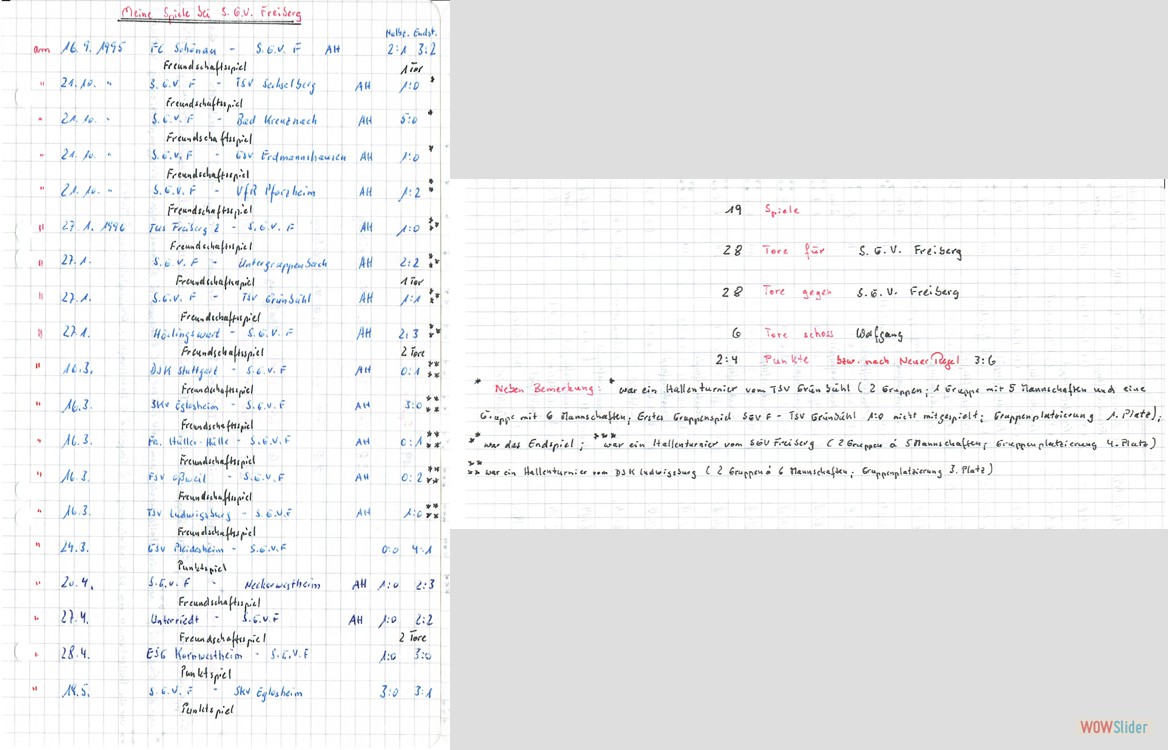This screenshot has width=1168, height=750.
Task: Click the ESG Kornwestheim match row
Action: point(232,655)
